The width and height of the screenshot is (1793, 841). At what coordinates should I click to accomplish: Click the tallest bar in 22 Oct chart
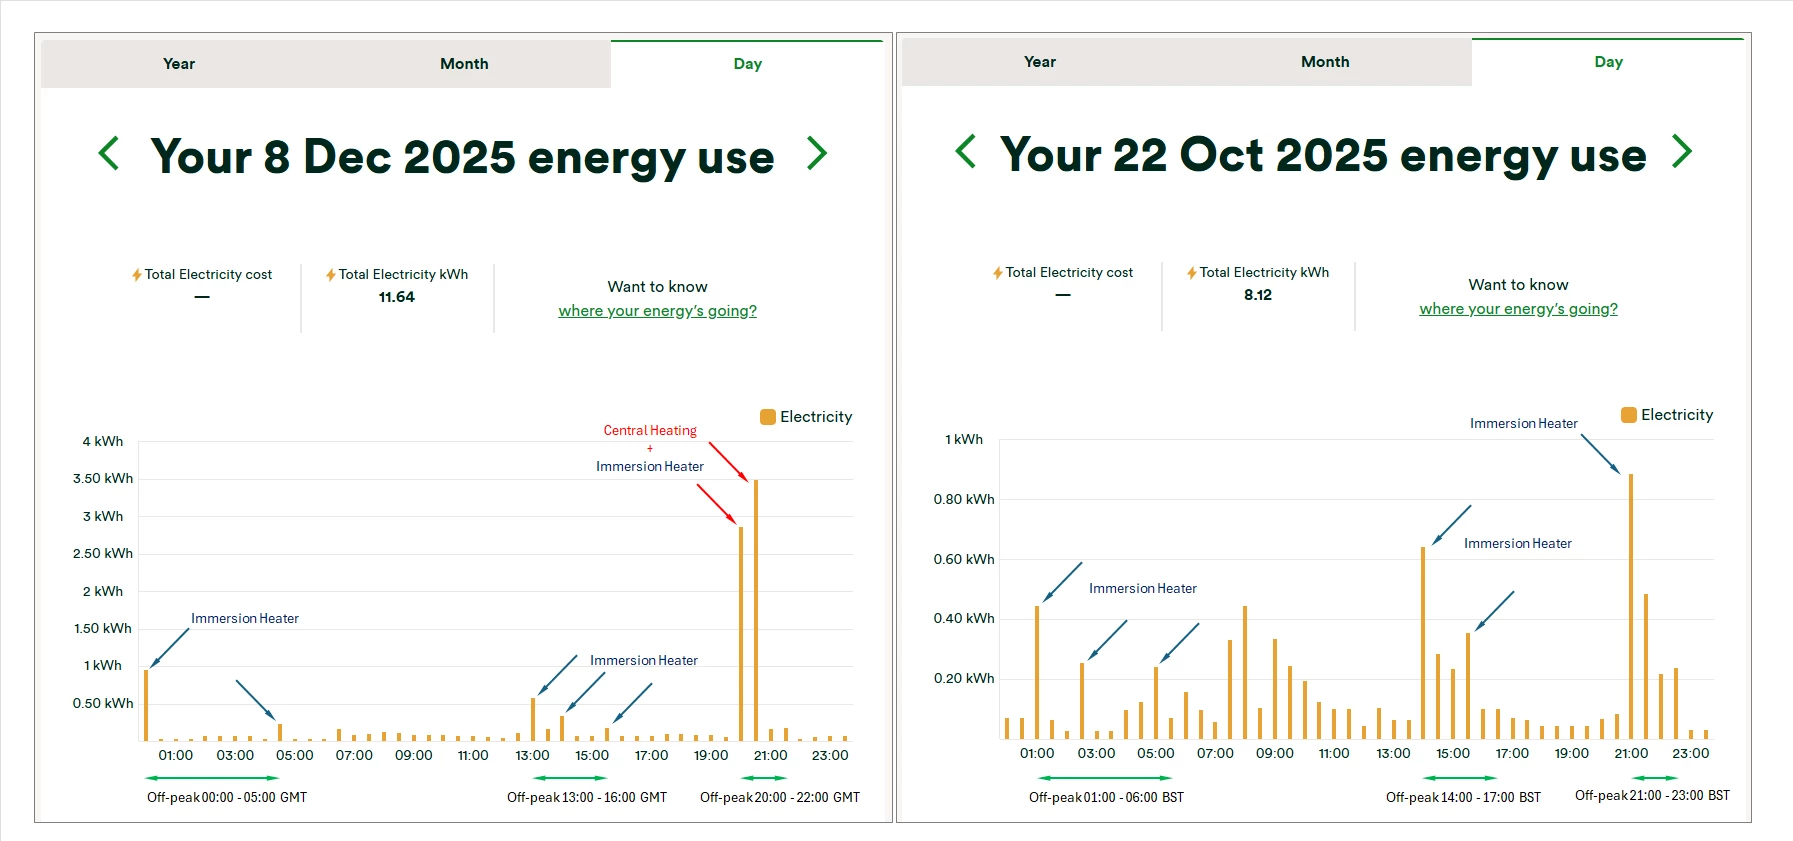[1631, 606]
